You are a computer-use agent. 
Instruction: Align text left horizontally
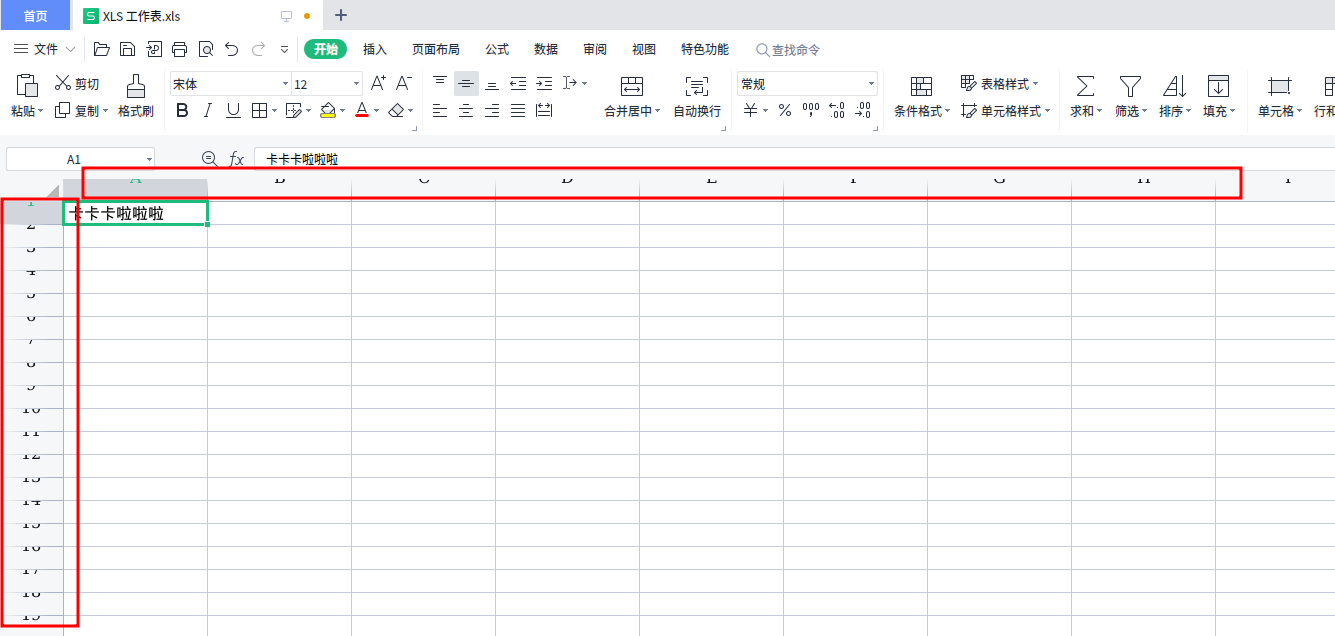tap(440, 111)
